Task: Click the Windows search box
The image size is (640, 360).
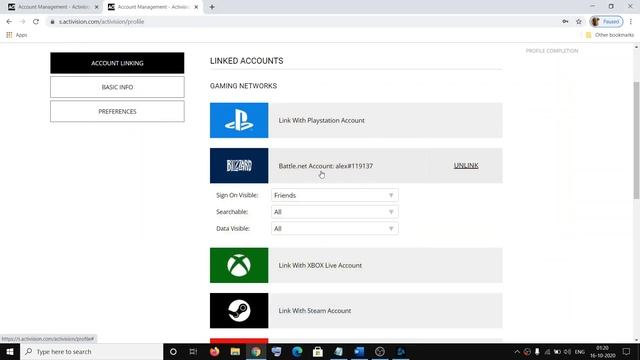Action: (91, 351)
